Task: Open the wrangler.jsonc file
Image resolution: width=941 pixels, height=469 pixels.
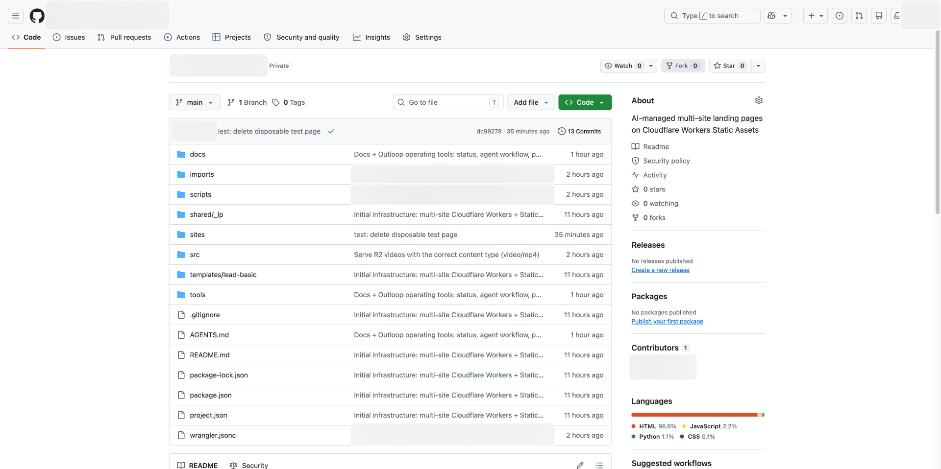Action: coord(212,435)
